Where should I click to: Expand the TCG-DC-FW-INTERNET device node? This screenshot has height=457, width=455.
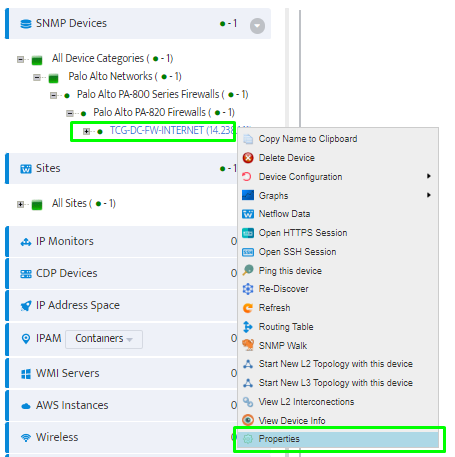pos(86,131)
